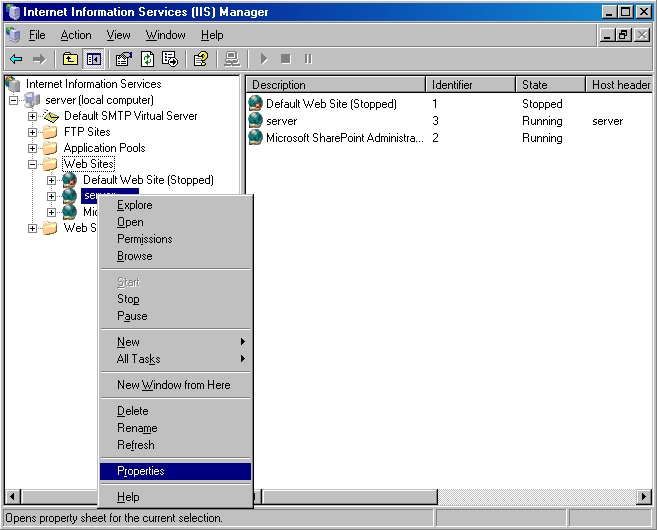Choose Permissions in the context menu
This screenshot has width=657, height=530.
tap(175, 239)
